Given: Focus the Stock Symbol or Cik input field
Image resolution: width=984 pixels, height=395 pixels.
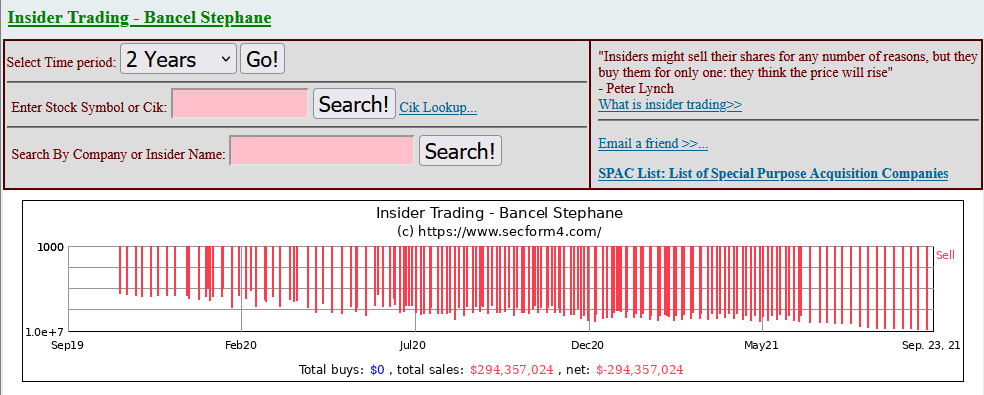Looking at the screenshot, I should click(240, 104).
